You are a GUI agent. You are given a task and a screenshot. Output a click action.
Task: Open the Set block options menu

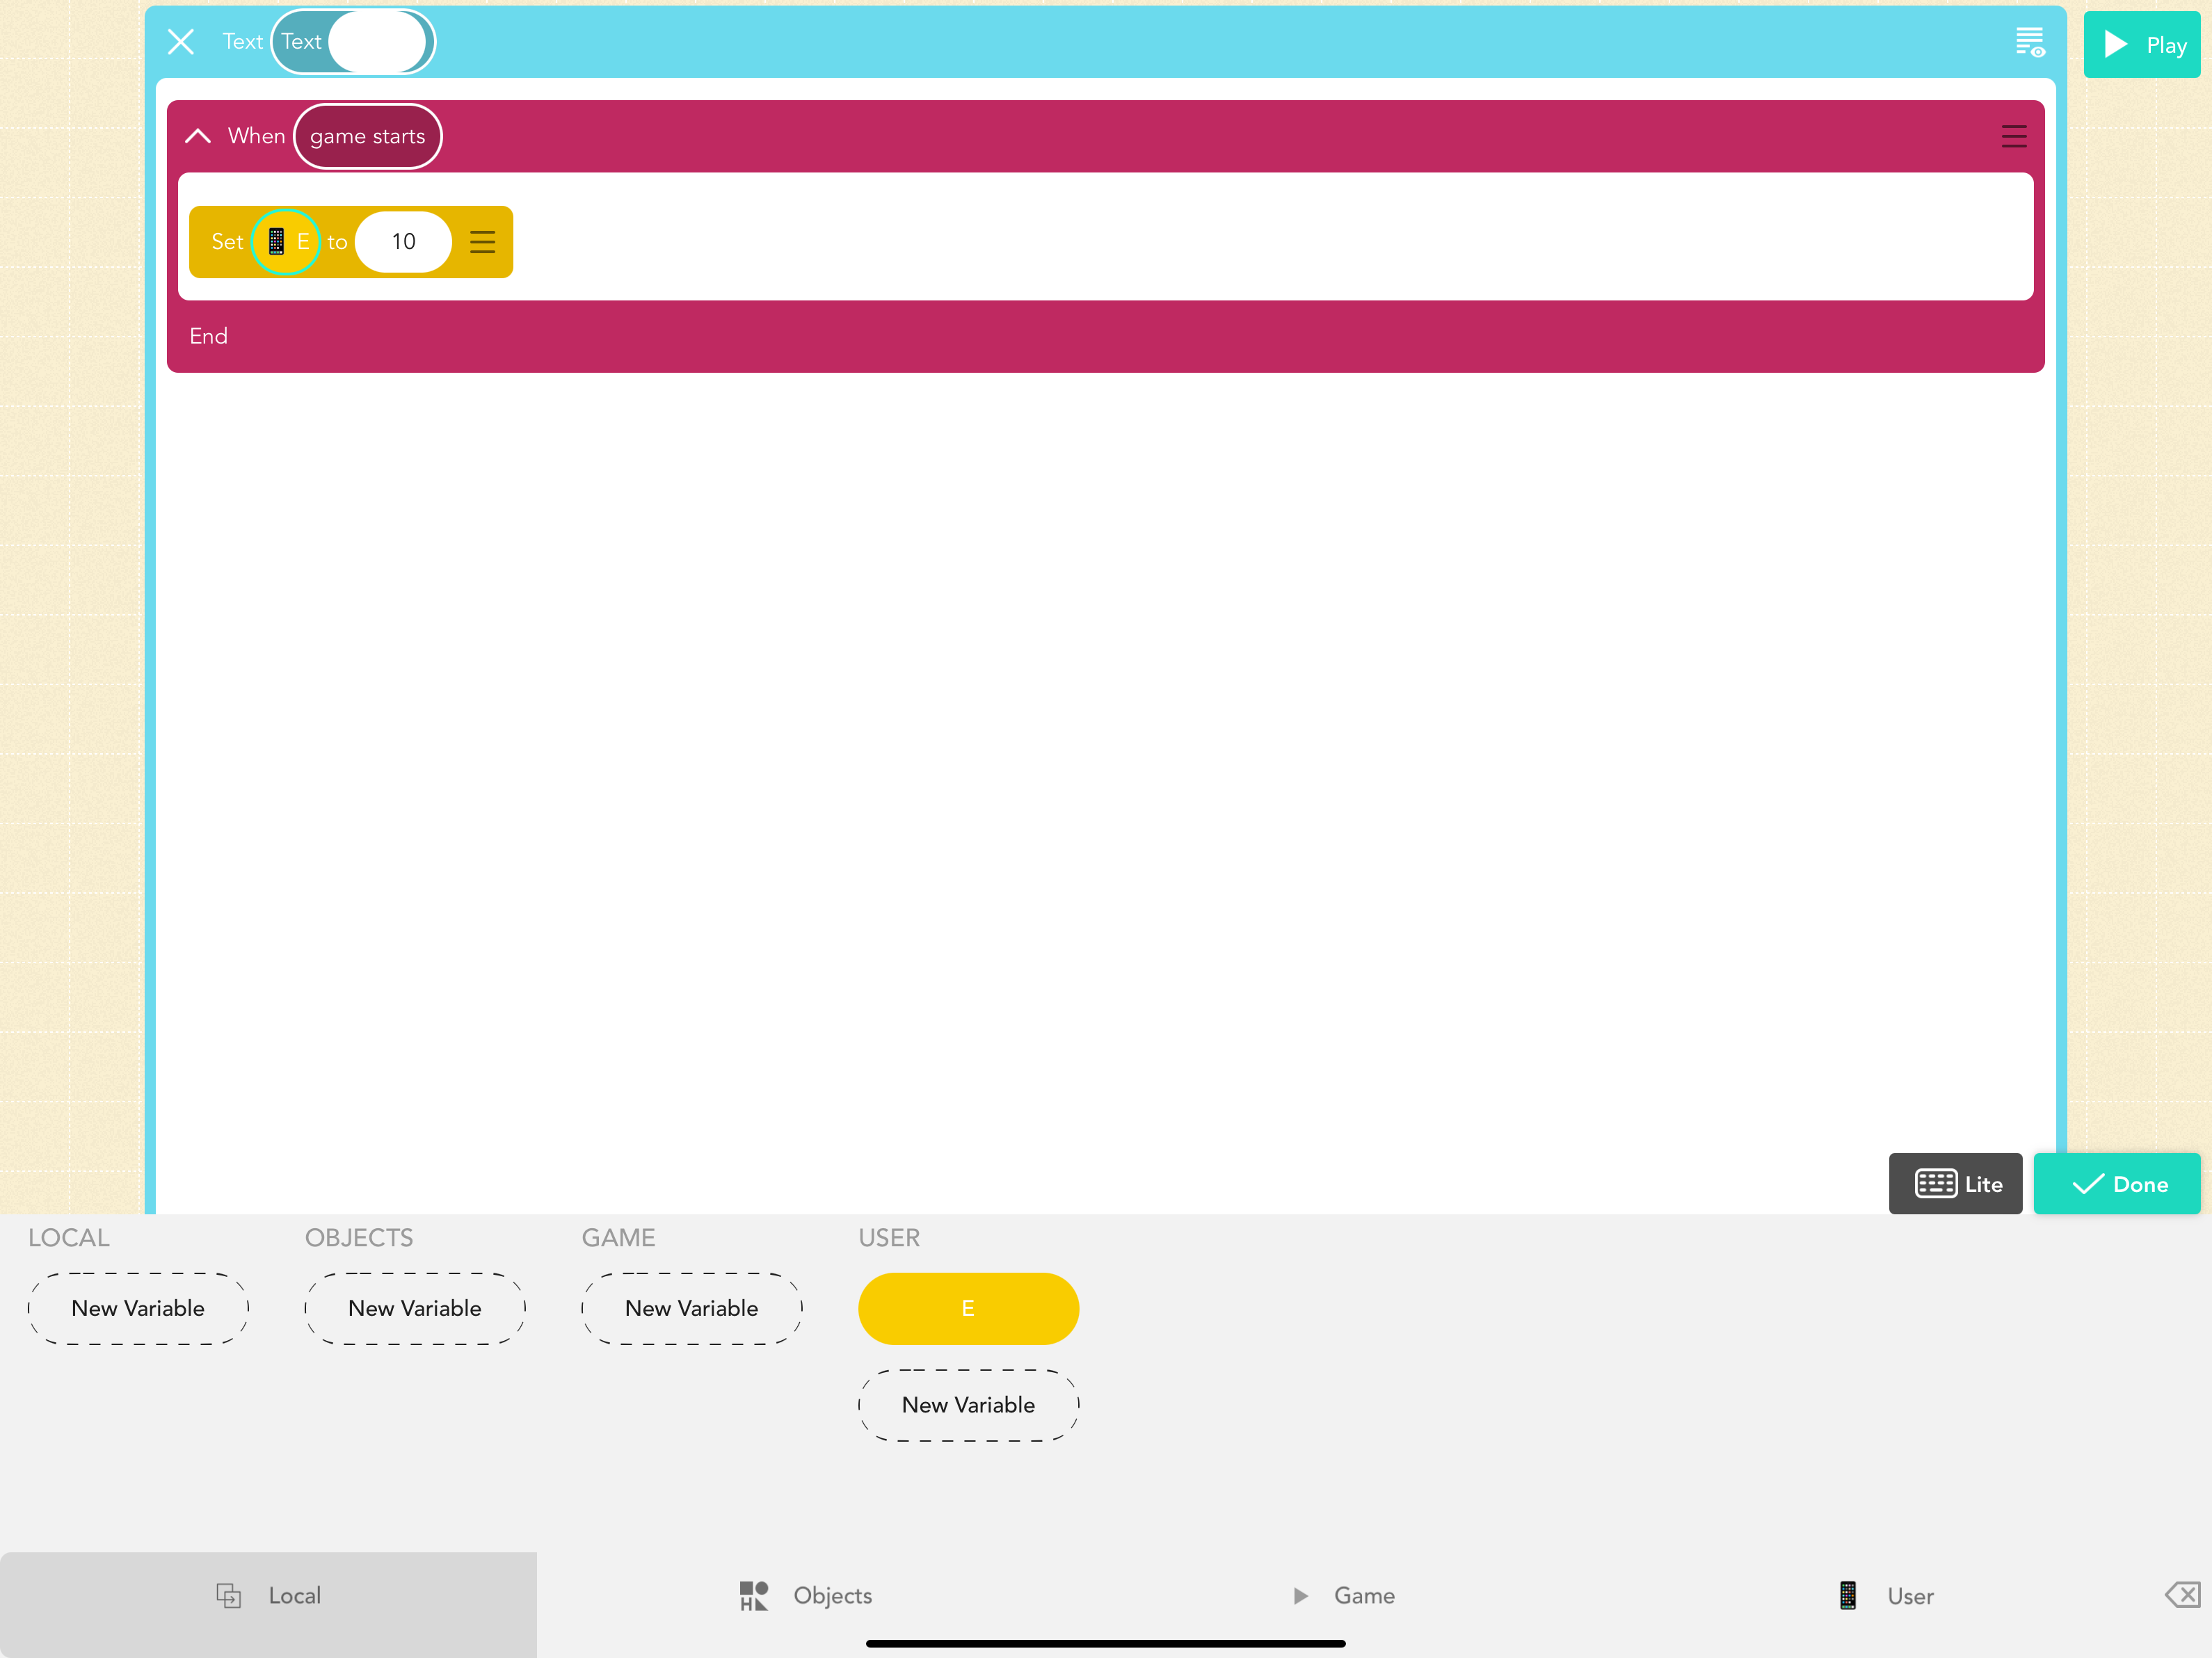[x=482, y=242]
